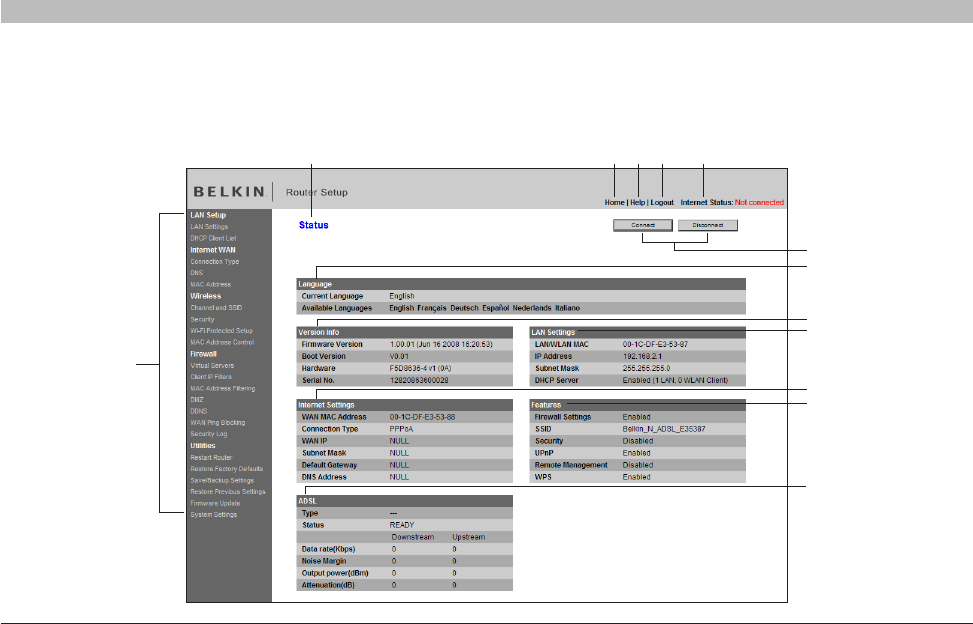Viewport: 973px width, 624px height.
Task: Open Security Log page
Action: tap(208, 434)
